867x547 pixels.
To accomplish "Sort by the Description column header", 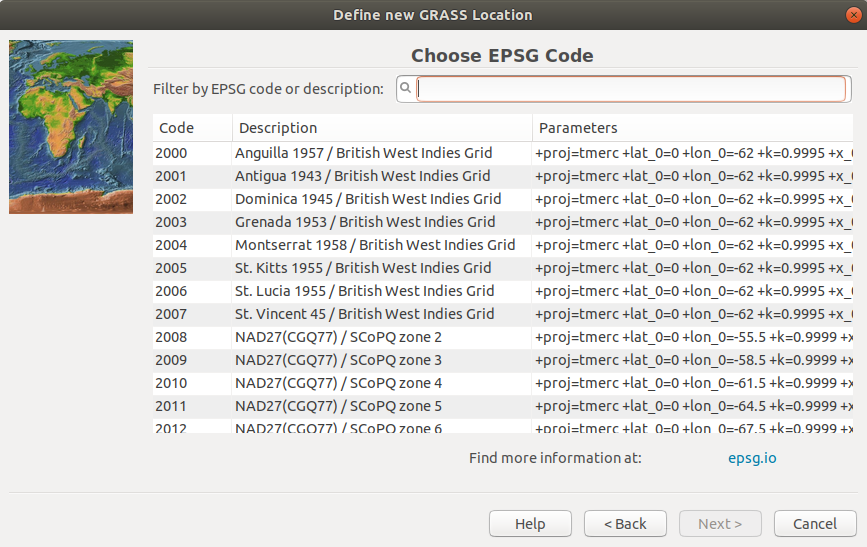I will (382, 128).
